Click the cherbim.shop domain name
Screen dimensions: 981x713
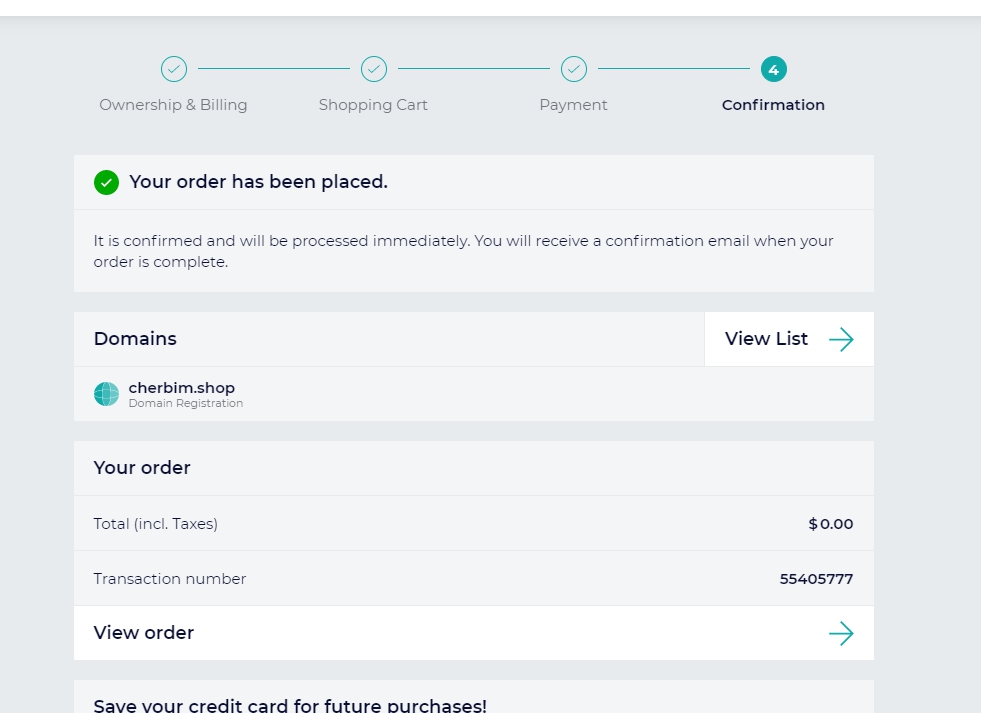pyautogui.click(x=181, y=388)
